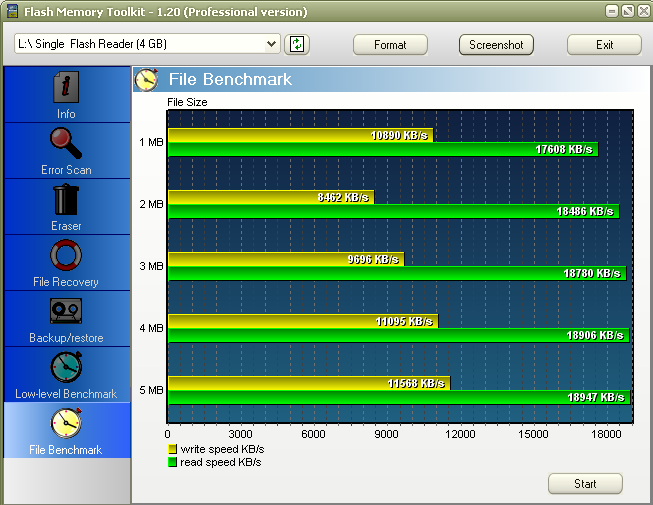Click the 18906 KB/s read bar
Viewport: 653px width, 505px height.
[x=399, y=335]
